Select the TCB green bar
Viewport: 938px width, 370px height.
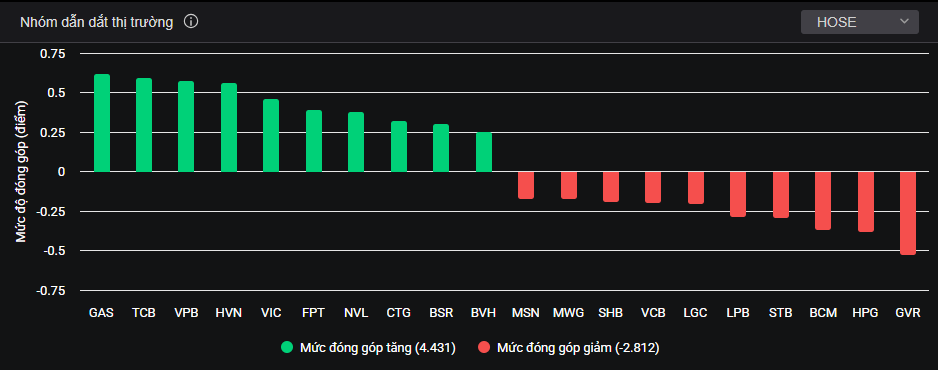(144, 125)
